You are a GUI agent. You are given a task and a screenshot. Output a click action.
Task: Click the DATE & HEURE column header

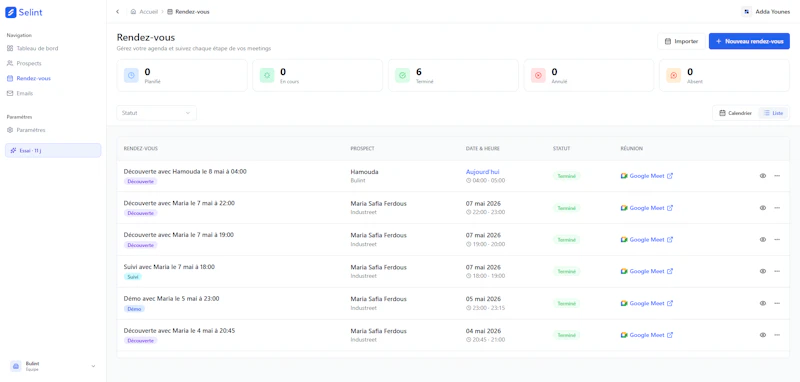483,148
